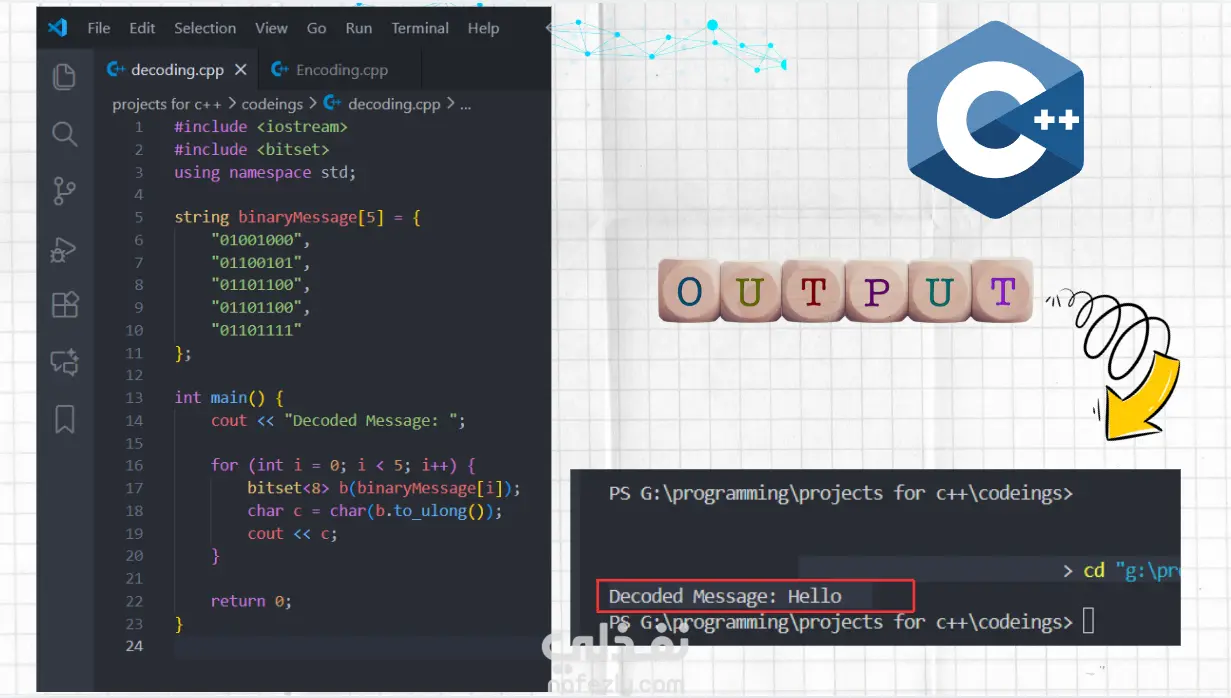
Task: Open the Search panel in activity bar
Action: tap(64, 134)
